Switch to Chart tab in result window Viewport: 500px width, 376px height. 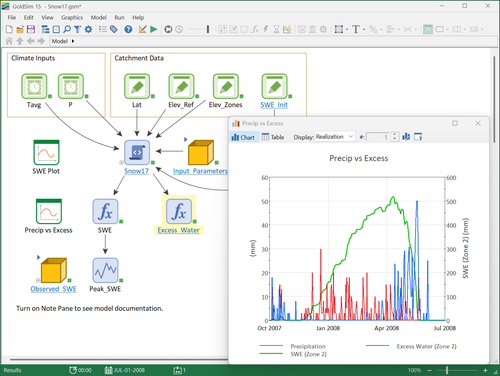243,137
